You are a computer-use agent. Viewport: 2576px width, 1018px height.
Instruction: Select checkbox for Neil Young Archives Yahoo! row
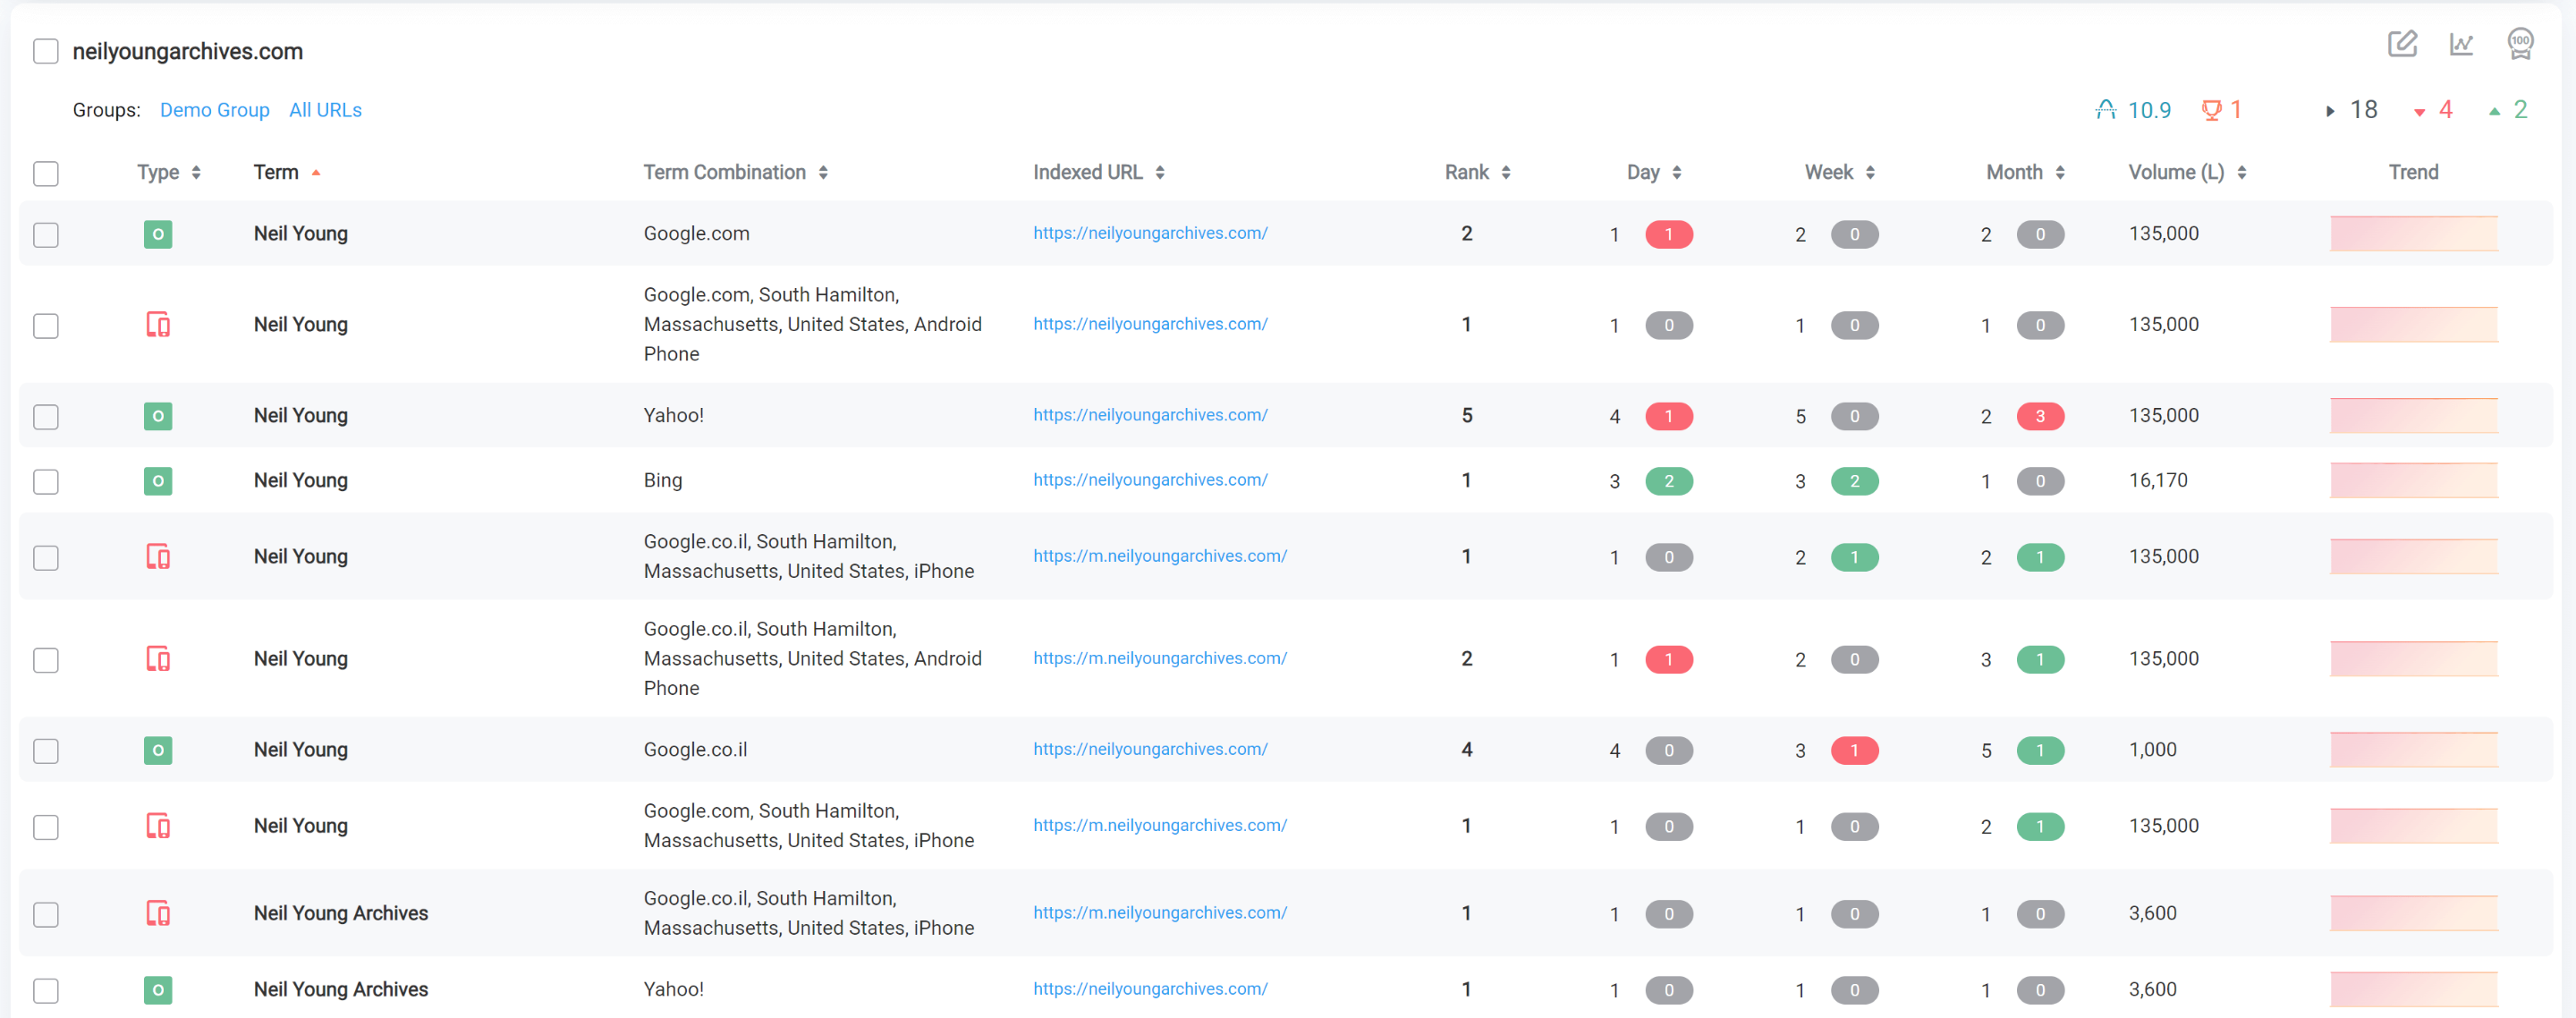[x=46, y=991]
